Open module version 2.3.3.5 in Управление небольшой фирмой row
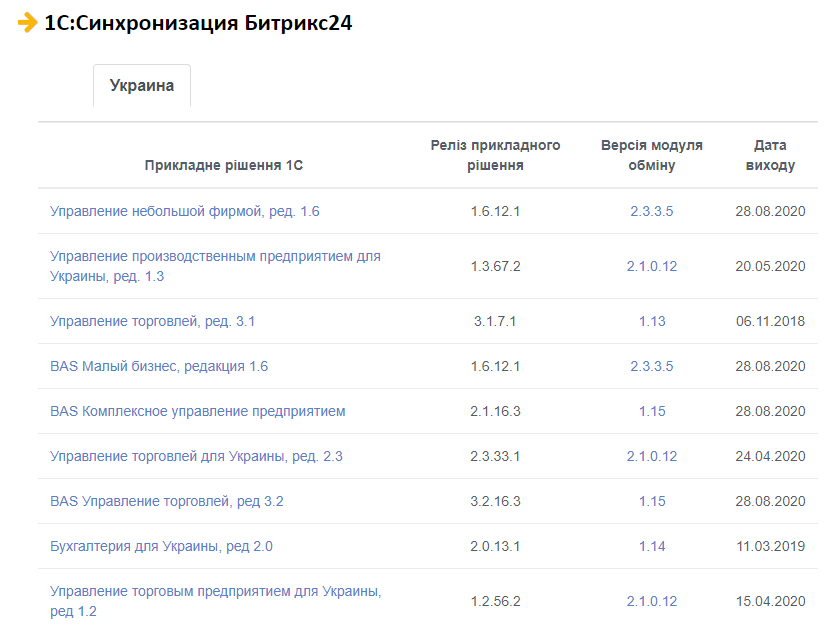Screen dimensions: 831x626 [x=651, y=211]
